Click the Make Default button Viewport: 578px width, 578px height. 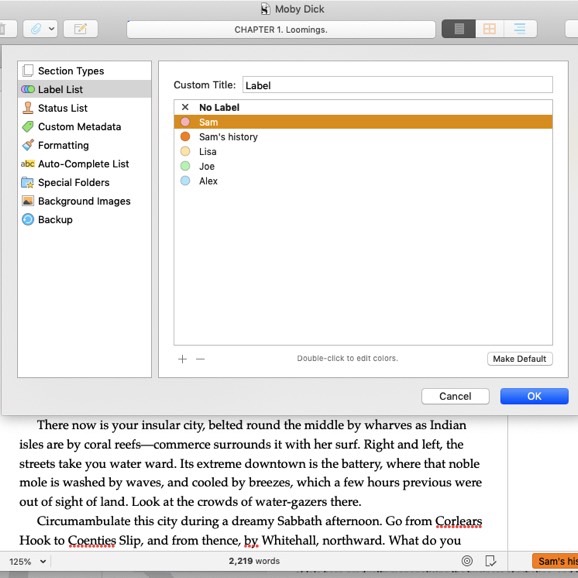tap(519, 359)
